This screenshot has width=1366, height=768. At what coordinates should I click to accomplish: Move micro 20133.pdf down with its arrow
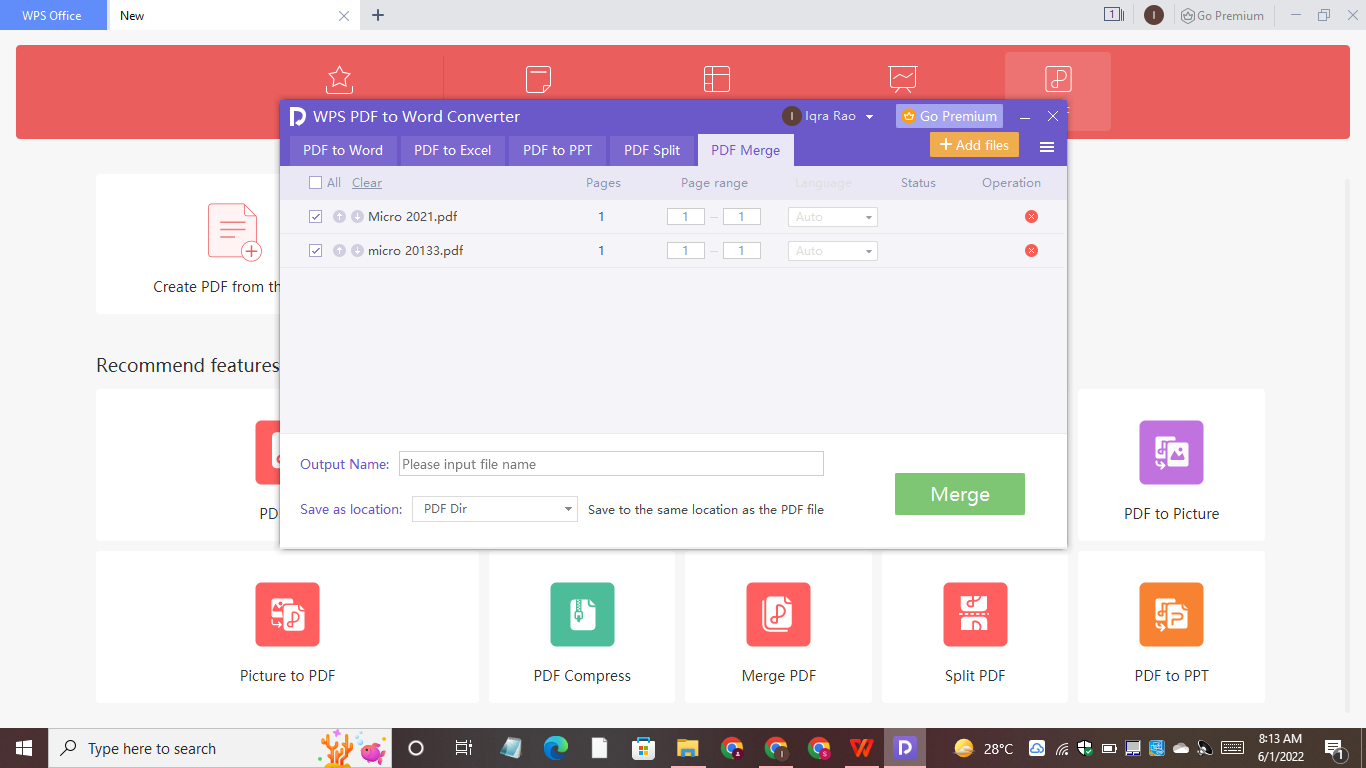(x=357, y=251)
